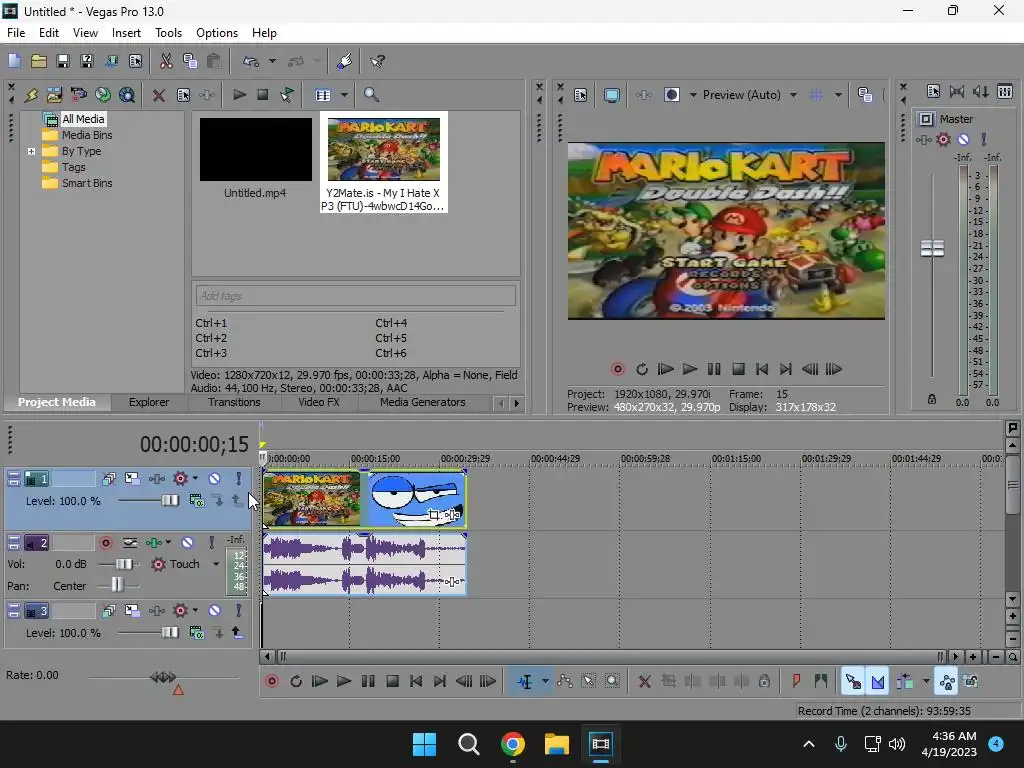Play from start in preview transport
Screen dimensions: 1024x768
point(665,370)
